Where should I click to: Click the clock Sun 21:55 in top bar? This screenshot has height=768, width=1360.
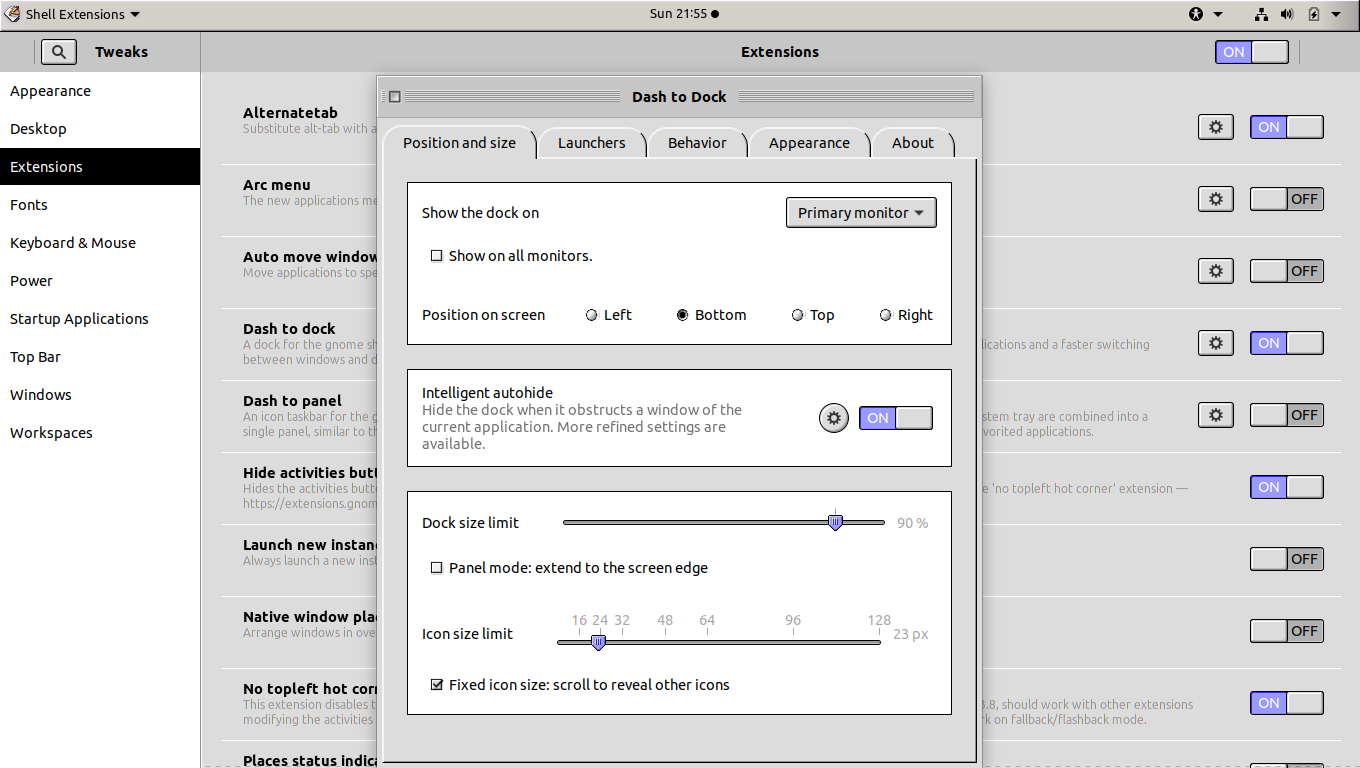[684, 14]
